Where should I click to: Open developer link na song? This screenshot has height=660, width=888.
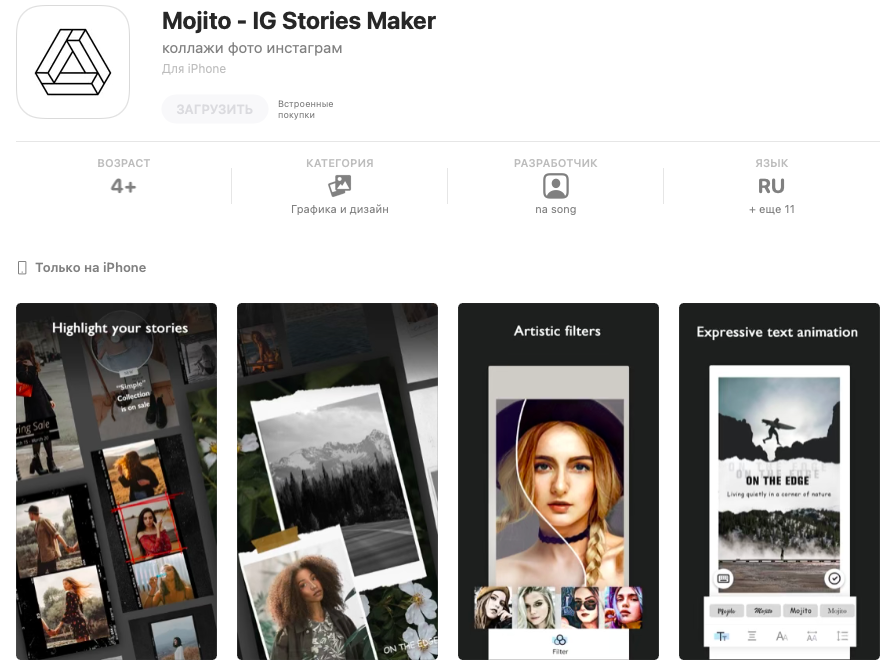[556, 209]
